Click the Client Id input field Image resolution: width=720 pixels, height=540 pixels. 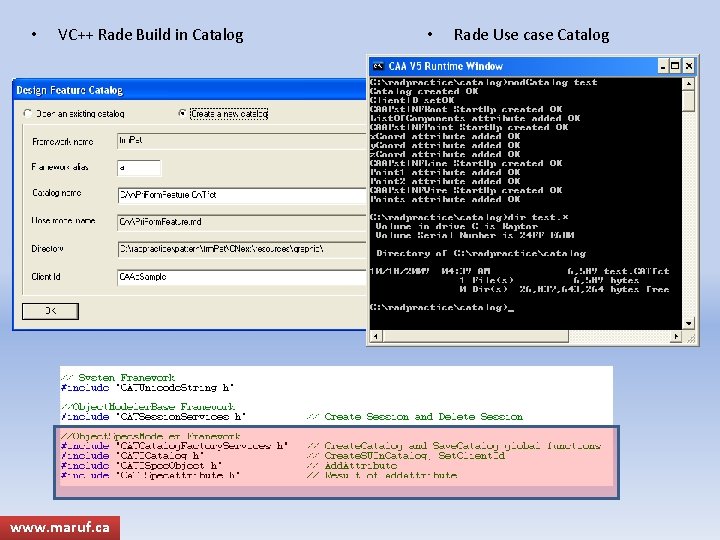[242, 277]
